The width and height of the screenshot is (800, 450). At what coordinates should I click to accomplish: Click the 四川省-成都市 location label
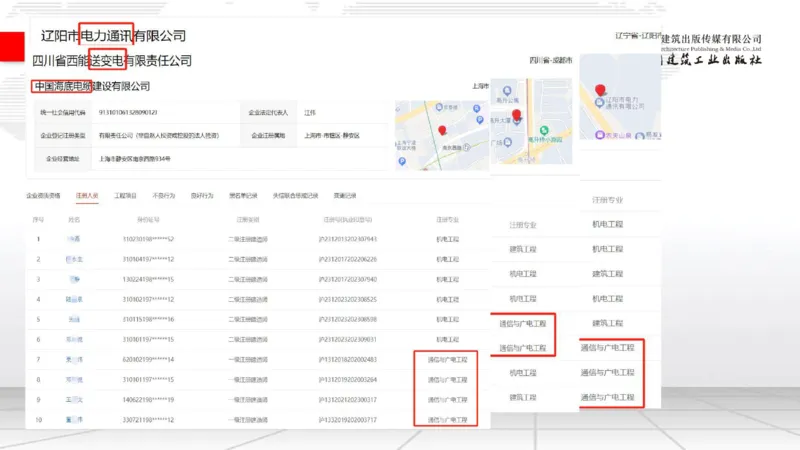pos(551,60)
